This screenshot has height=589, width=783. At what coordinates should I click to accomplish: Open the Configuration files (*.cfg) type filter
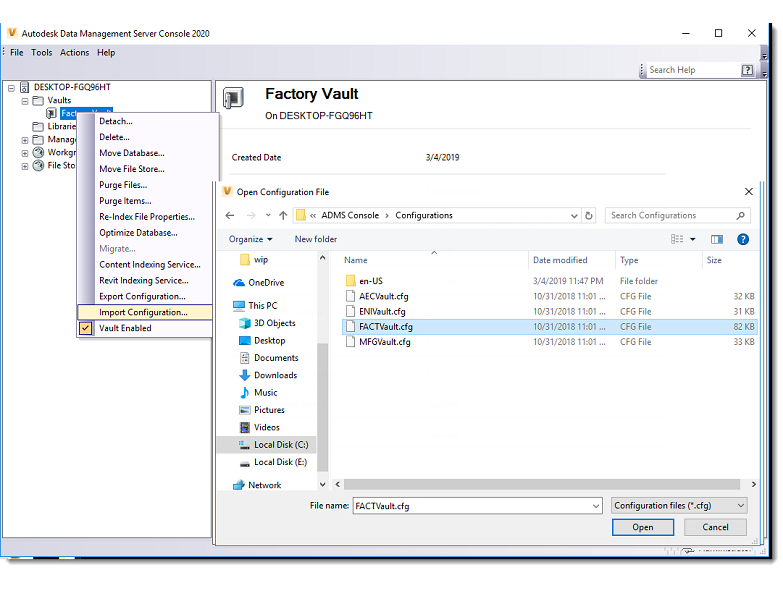679,506
